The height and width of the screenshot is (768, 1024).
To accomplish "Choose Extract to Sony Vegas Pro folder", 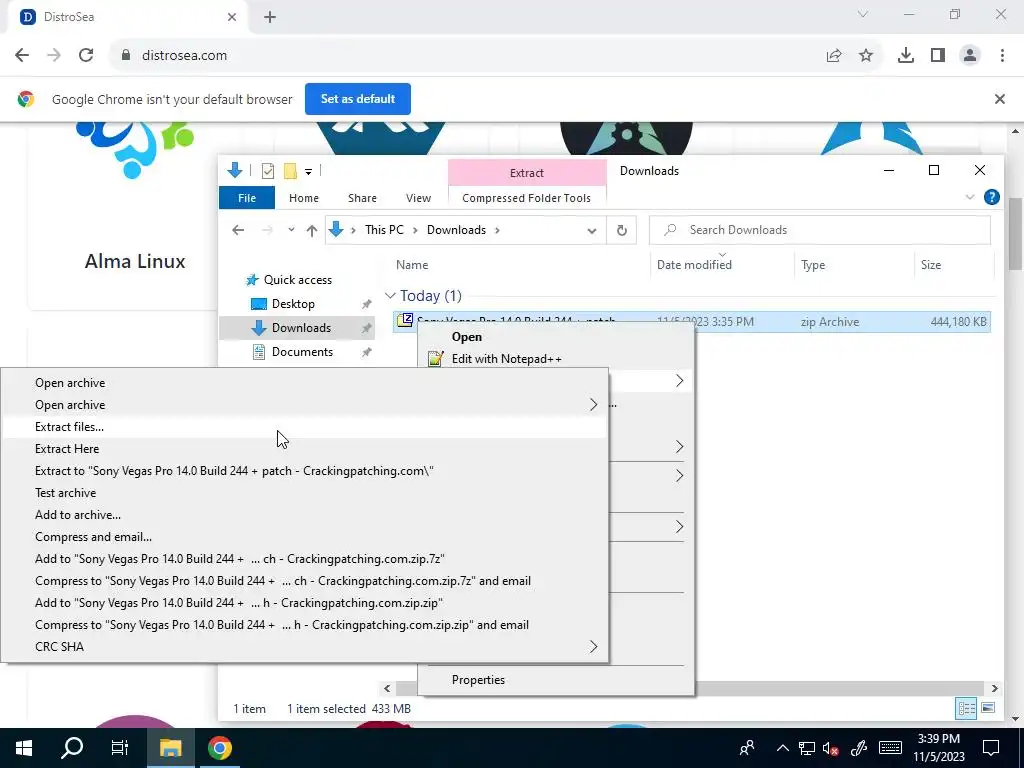I will (304, 471).
